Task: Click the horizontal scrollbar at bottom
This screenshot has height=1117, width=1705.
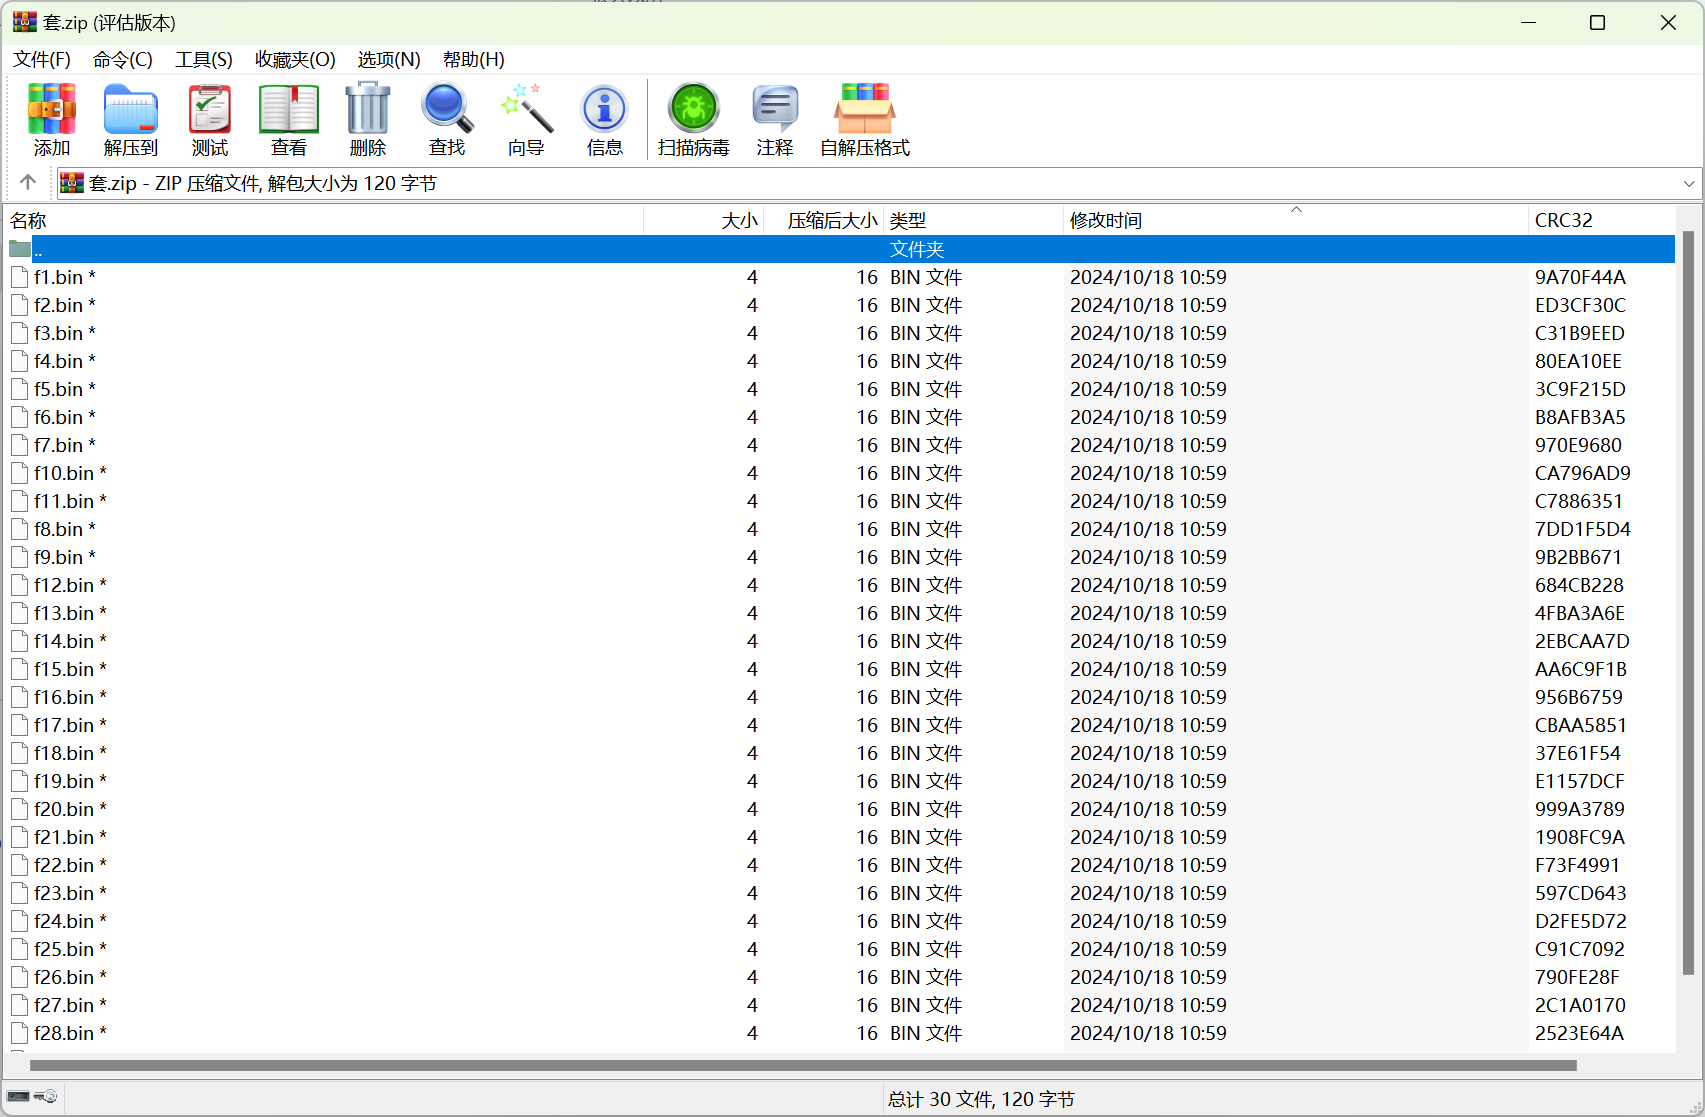Action: click(x=800, y=1066)
